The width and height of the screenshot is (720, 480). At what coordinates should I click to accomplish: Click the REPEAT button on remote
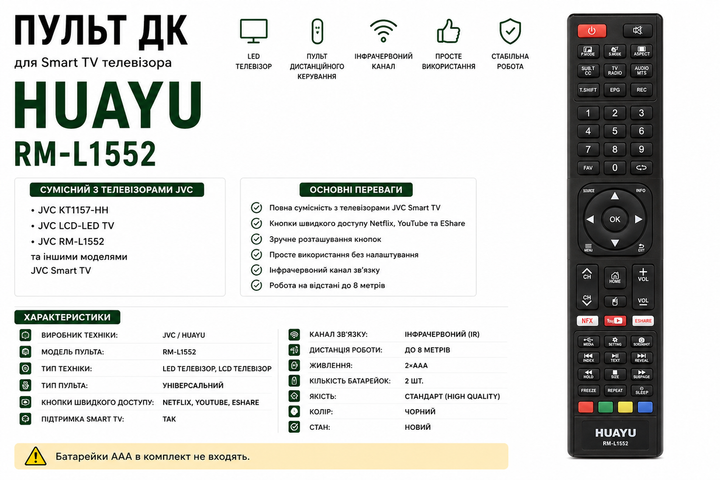(614, 390)
